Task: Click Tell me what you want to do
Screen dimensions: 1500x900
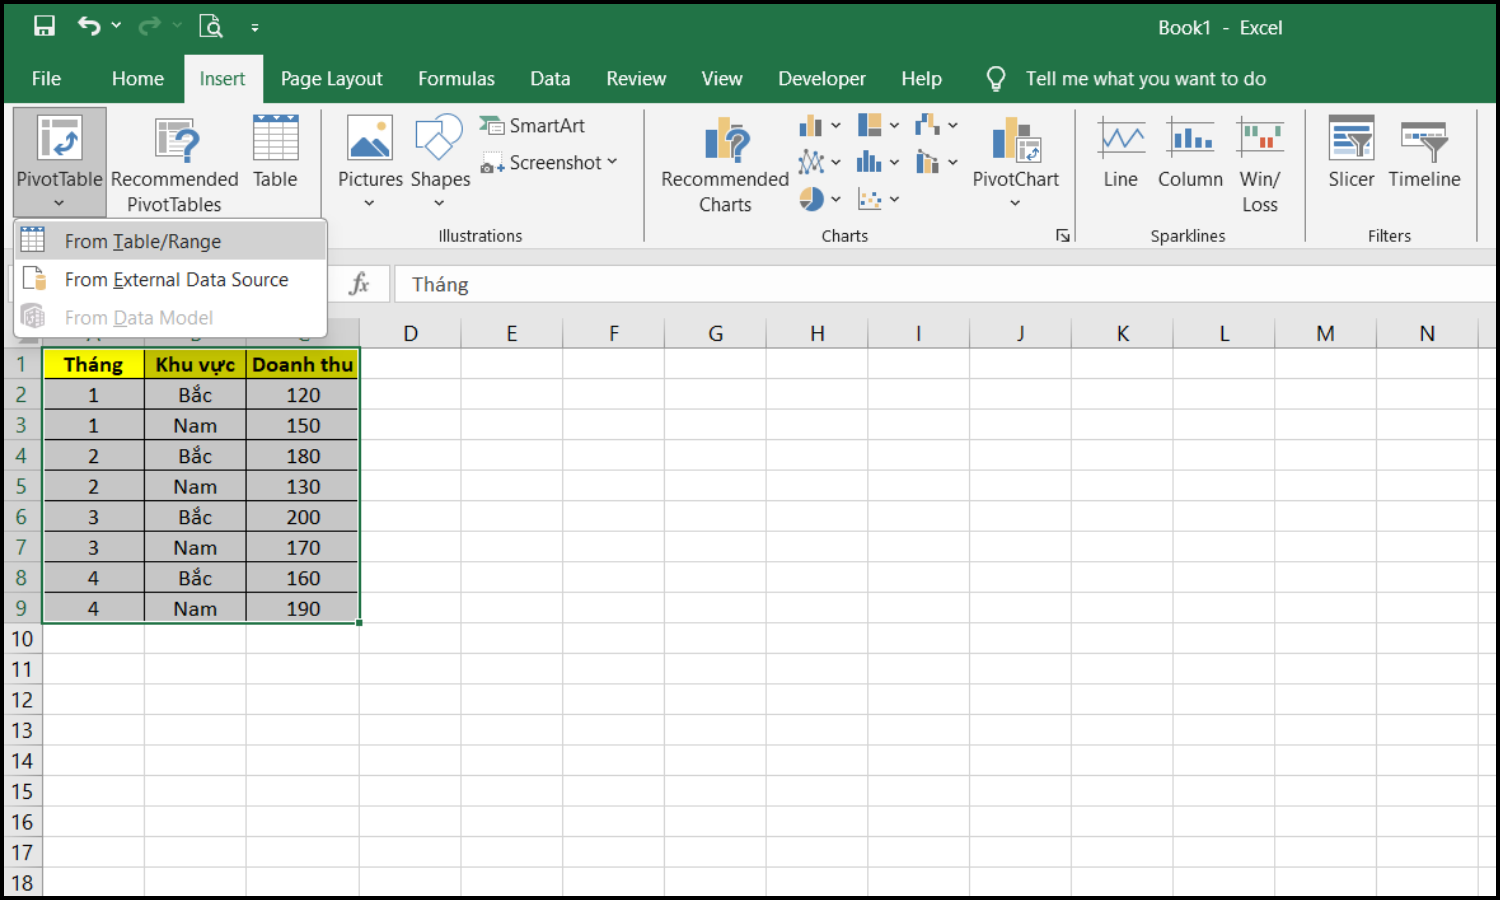Action: (1146, 78)
